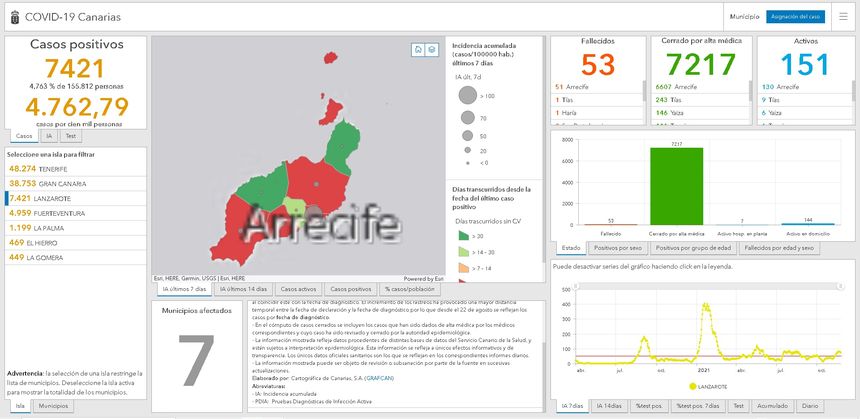The width and height of the screenshot is (860, 419).
Task: Click the Canarias coat of arms logo
Action: pyautogui.click(x=13, y=17)
